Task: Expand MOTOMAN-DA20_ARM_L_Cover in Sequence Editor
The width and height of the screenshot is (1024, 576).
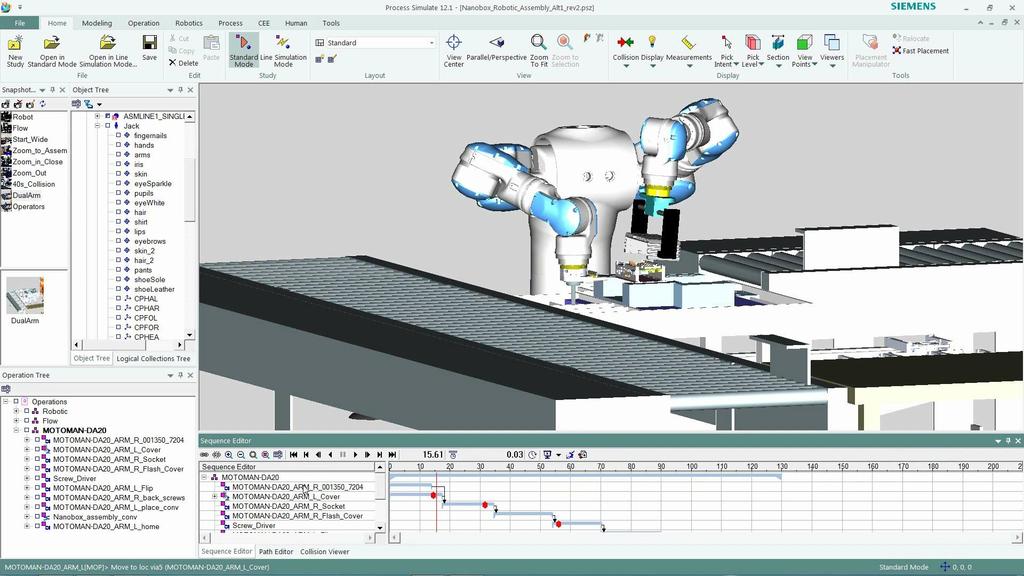Action: [214, 496]
